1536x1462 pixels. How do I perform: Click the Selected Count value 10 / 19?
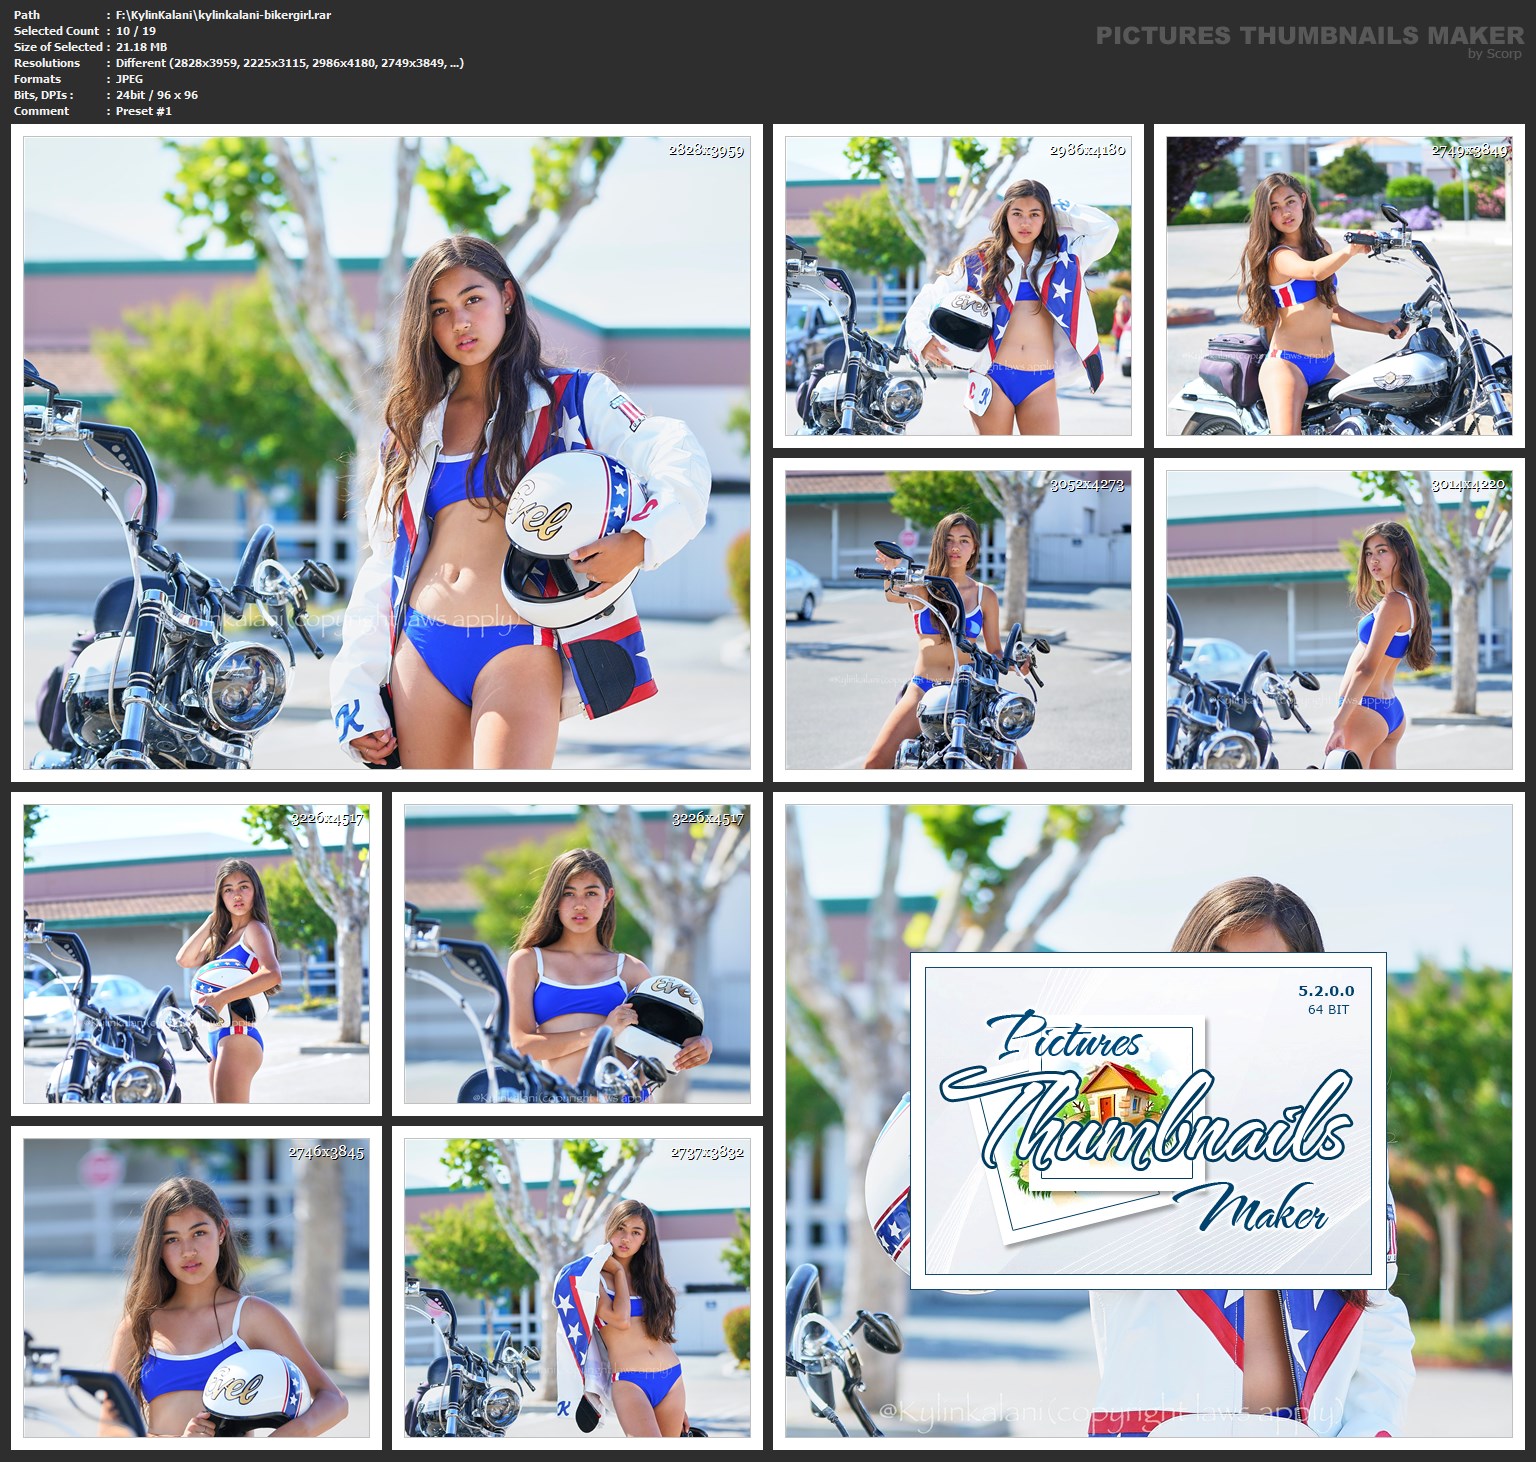click(136, 31)
